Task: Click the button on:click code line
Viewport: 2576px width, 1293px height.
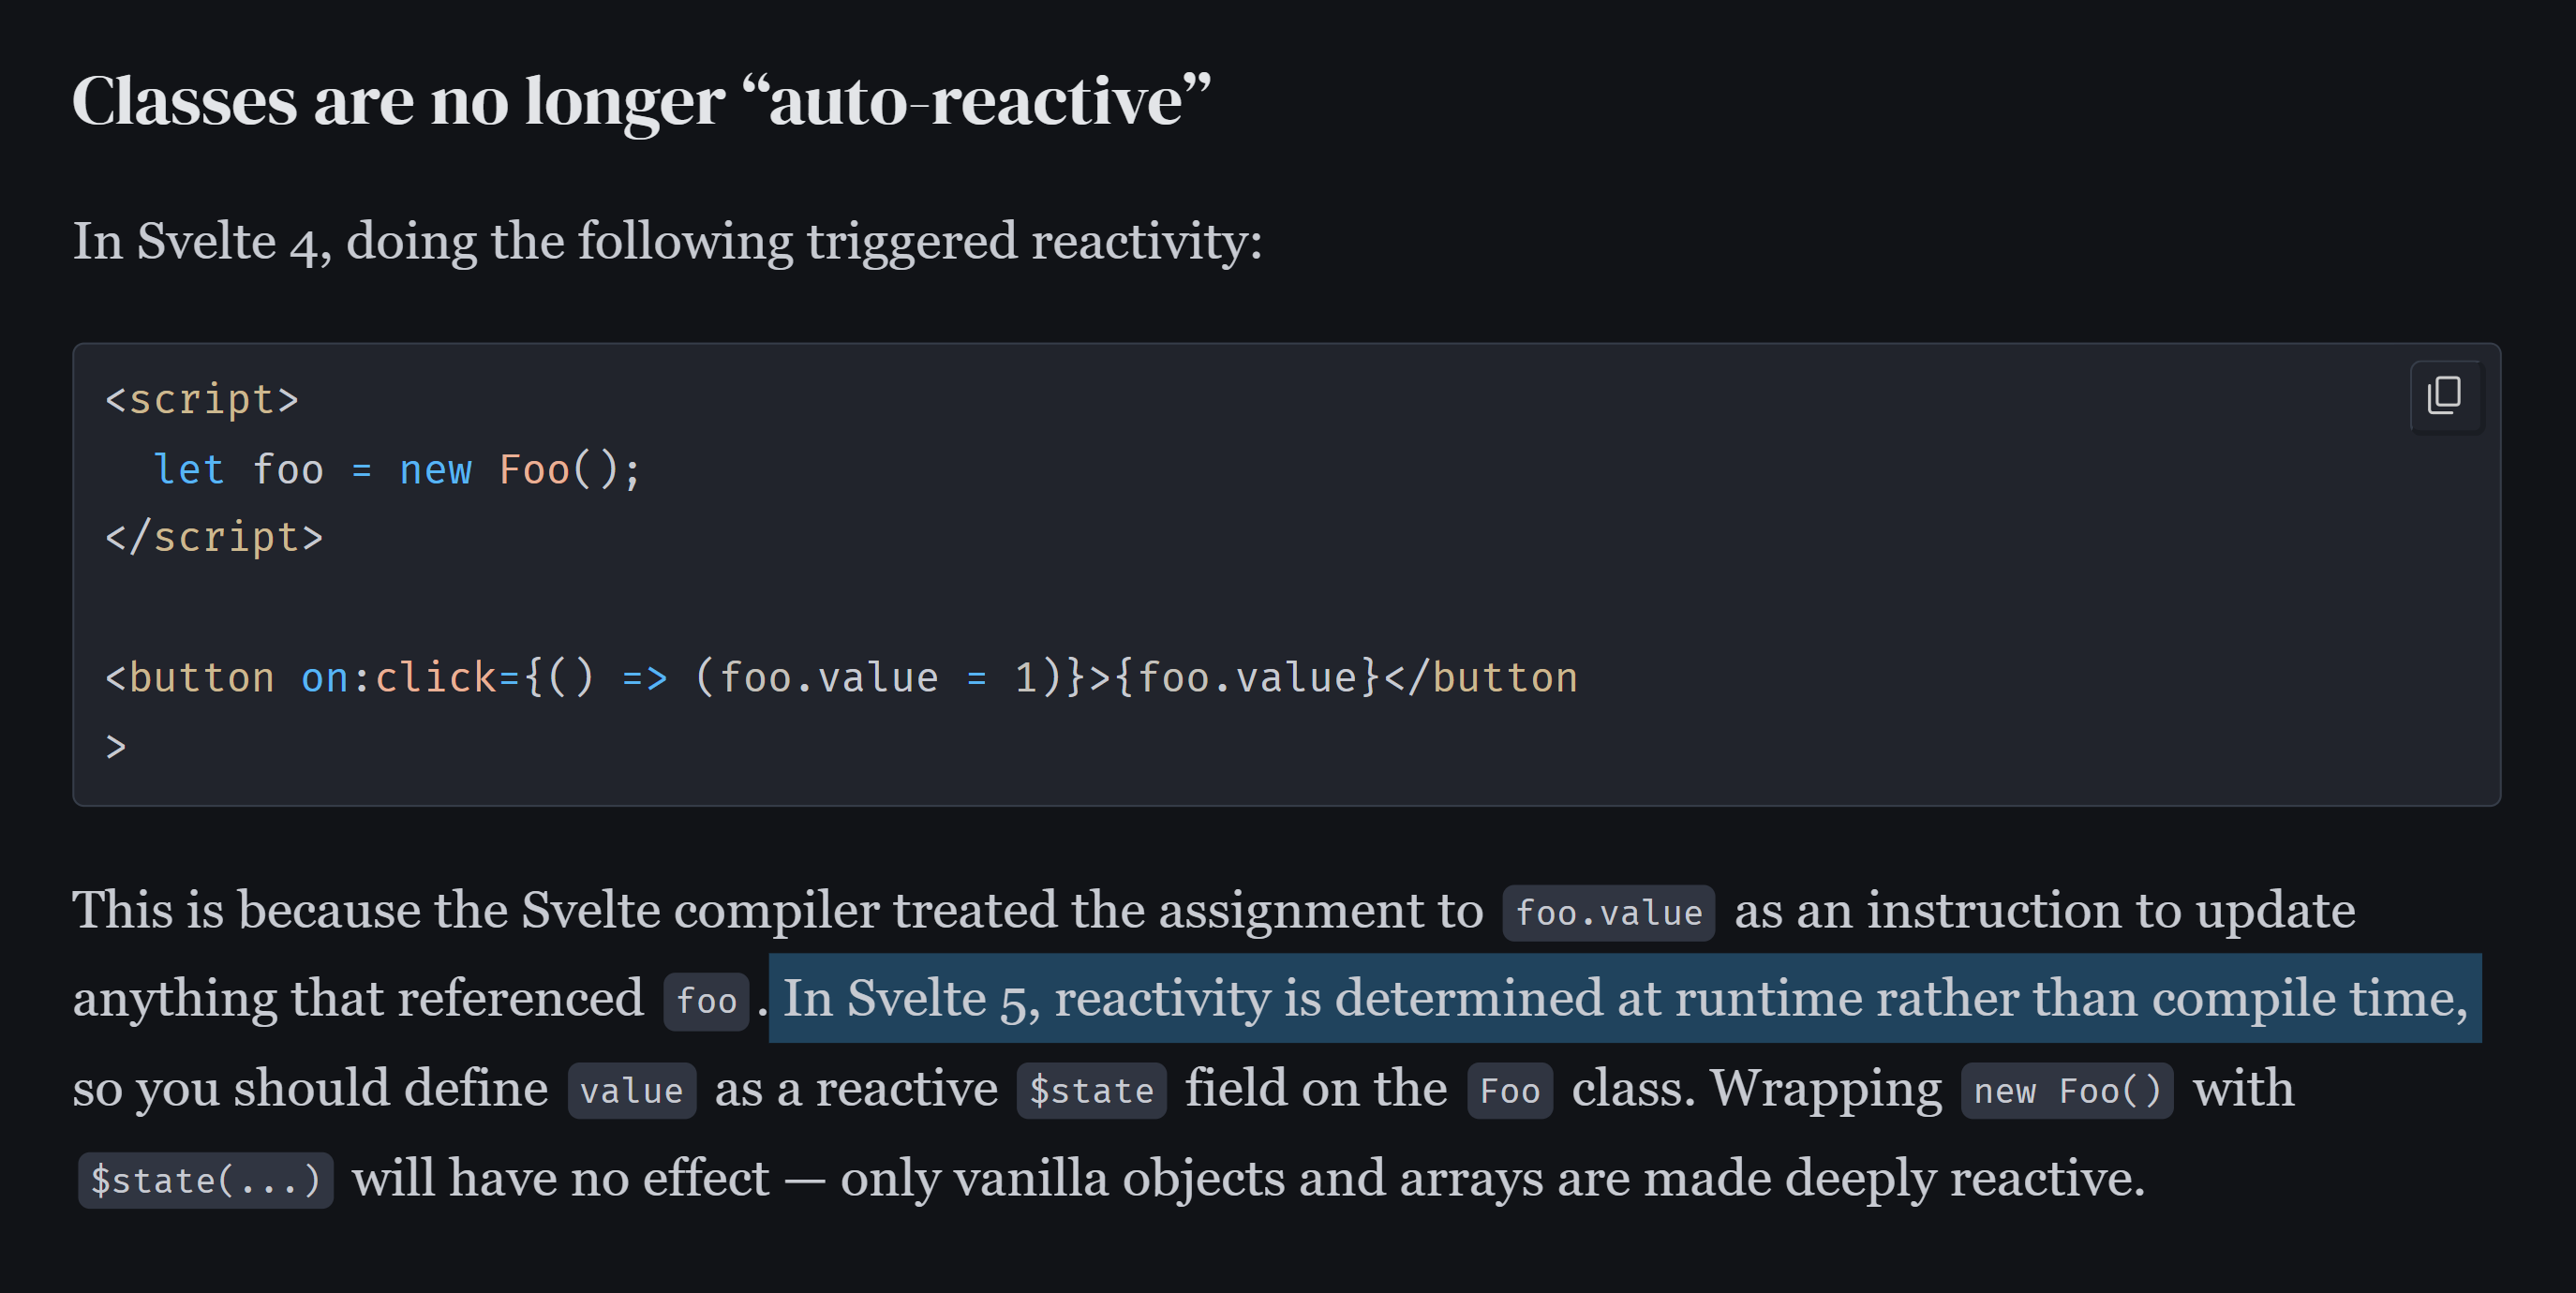Action: tap(841, 678)
